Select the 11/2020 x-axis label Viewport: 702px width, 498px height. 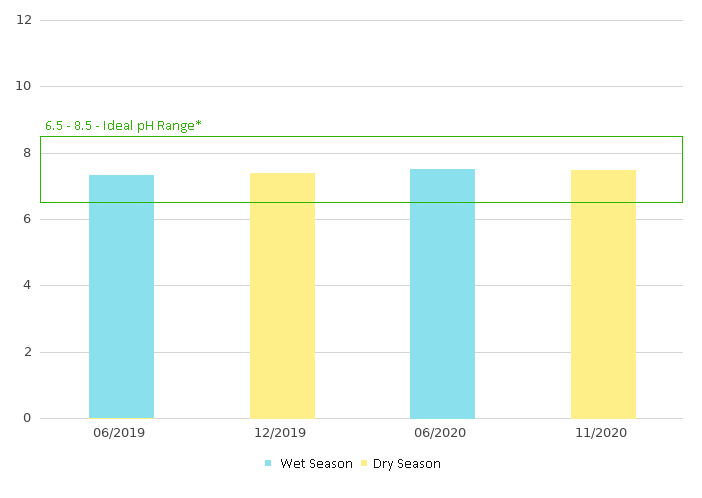click(603, 433)
